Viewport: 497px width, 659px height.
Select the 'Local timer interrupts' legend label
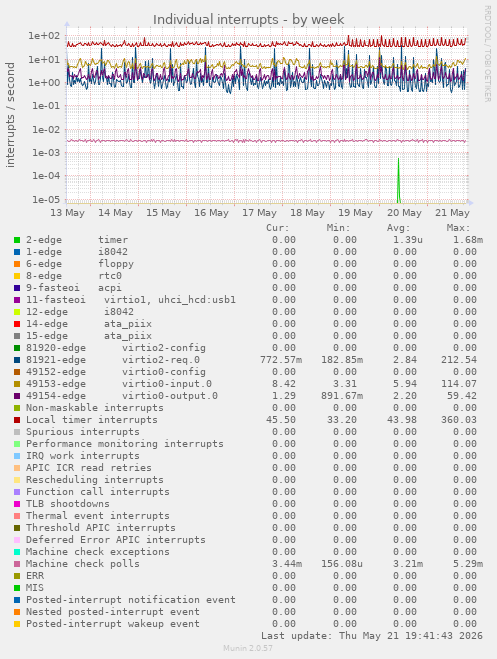pos(92,420)
